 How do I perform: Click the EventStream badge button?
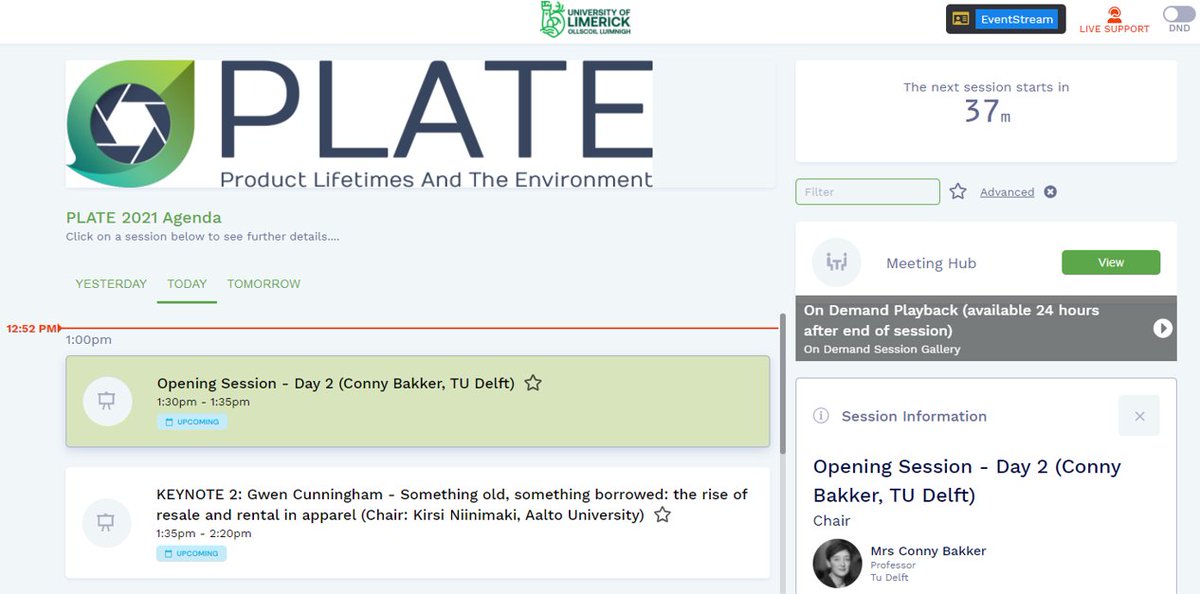(x=1006, y=19)
